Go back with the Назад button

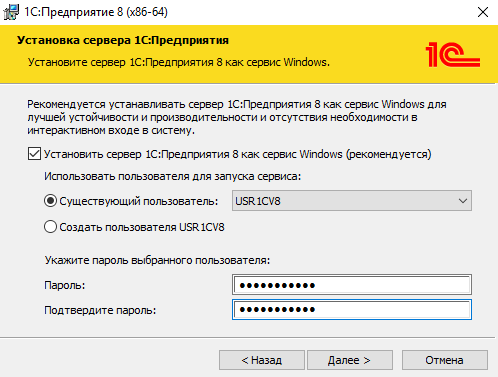tap(262, 360)
